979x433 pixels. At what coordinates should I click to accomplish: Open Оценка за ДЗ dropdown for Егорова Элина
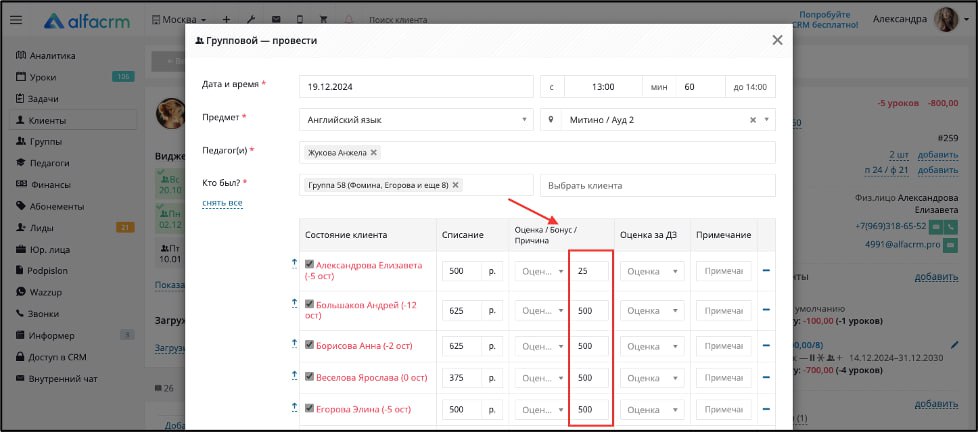(648, 410)
